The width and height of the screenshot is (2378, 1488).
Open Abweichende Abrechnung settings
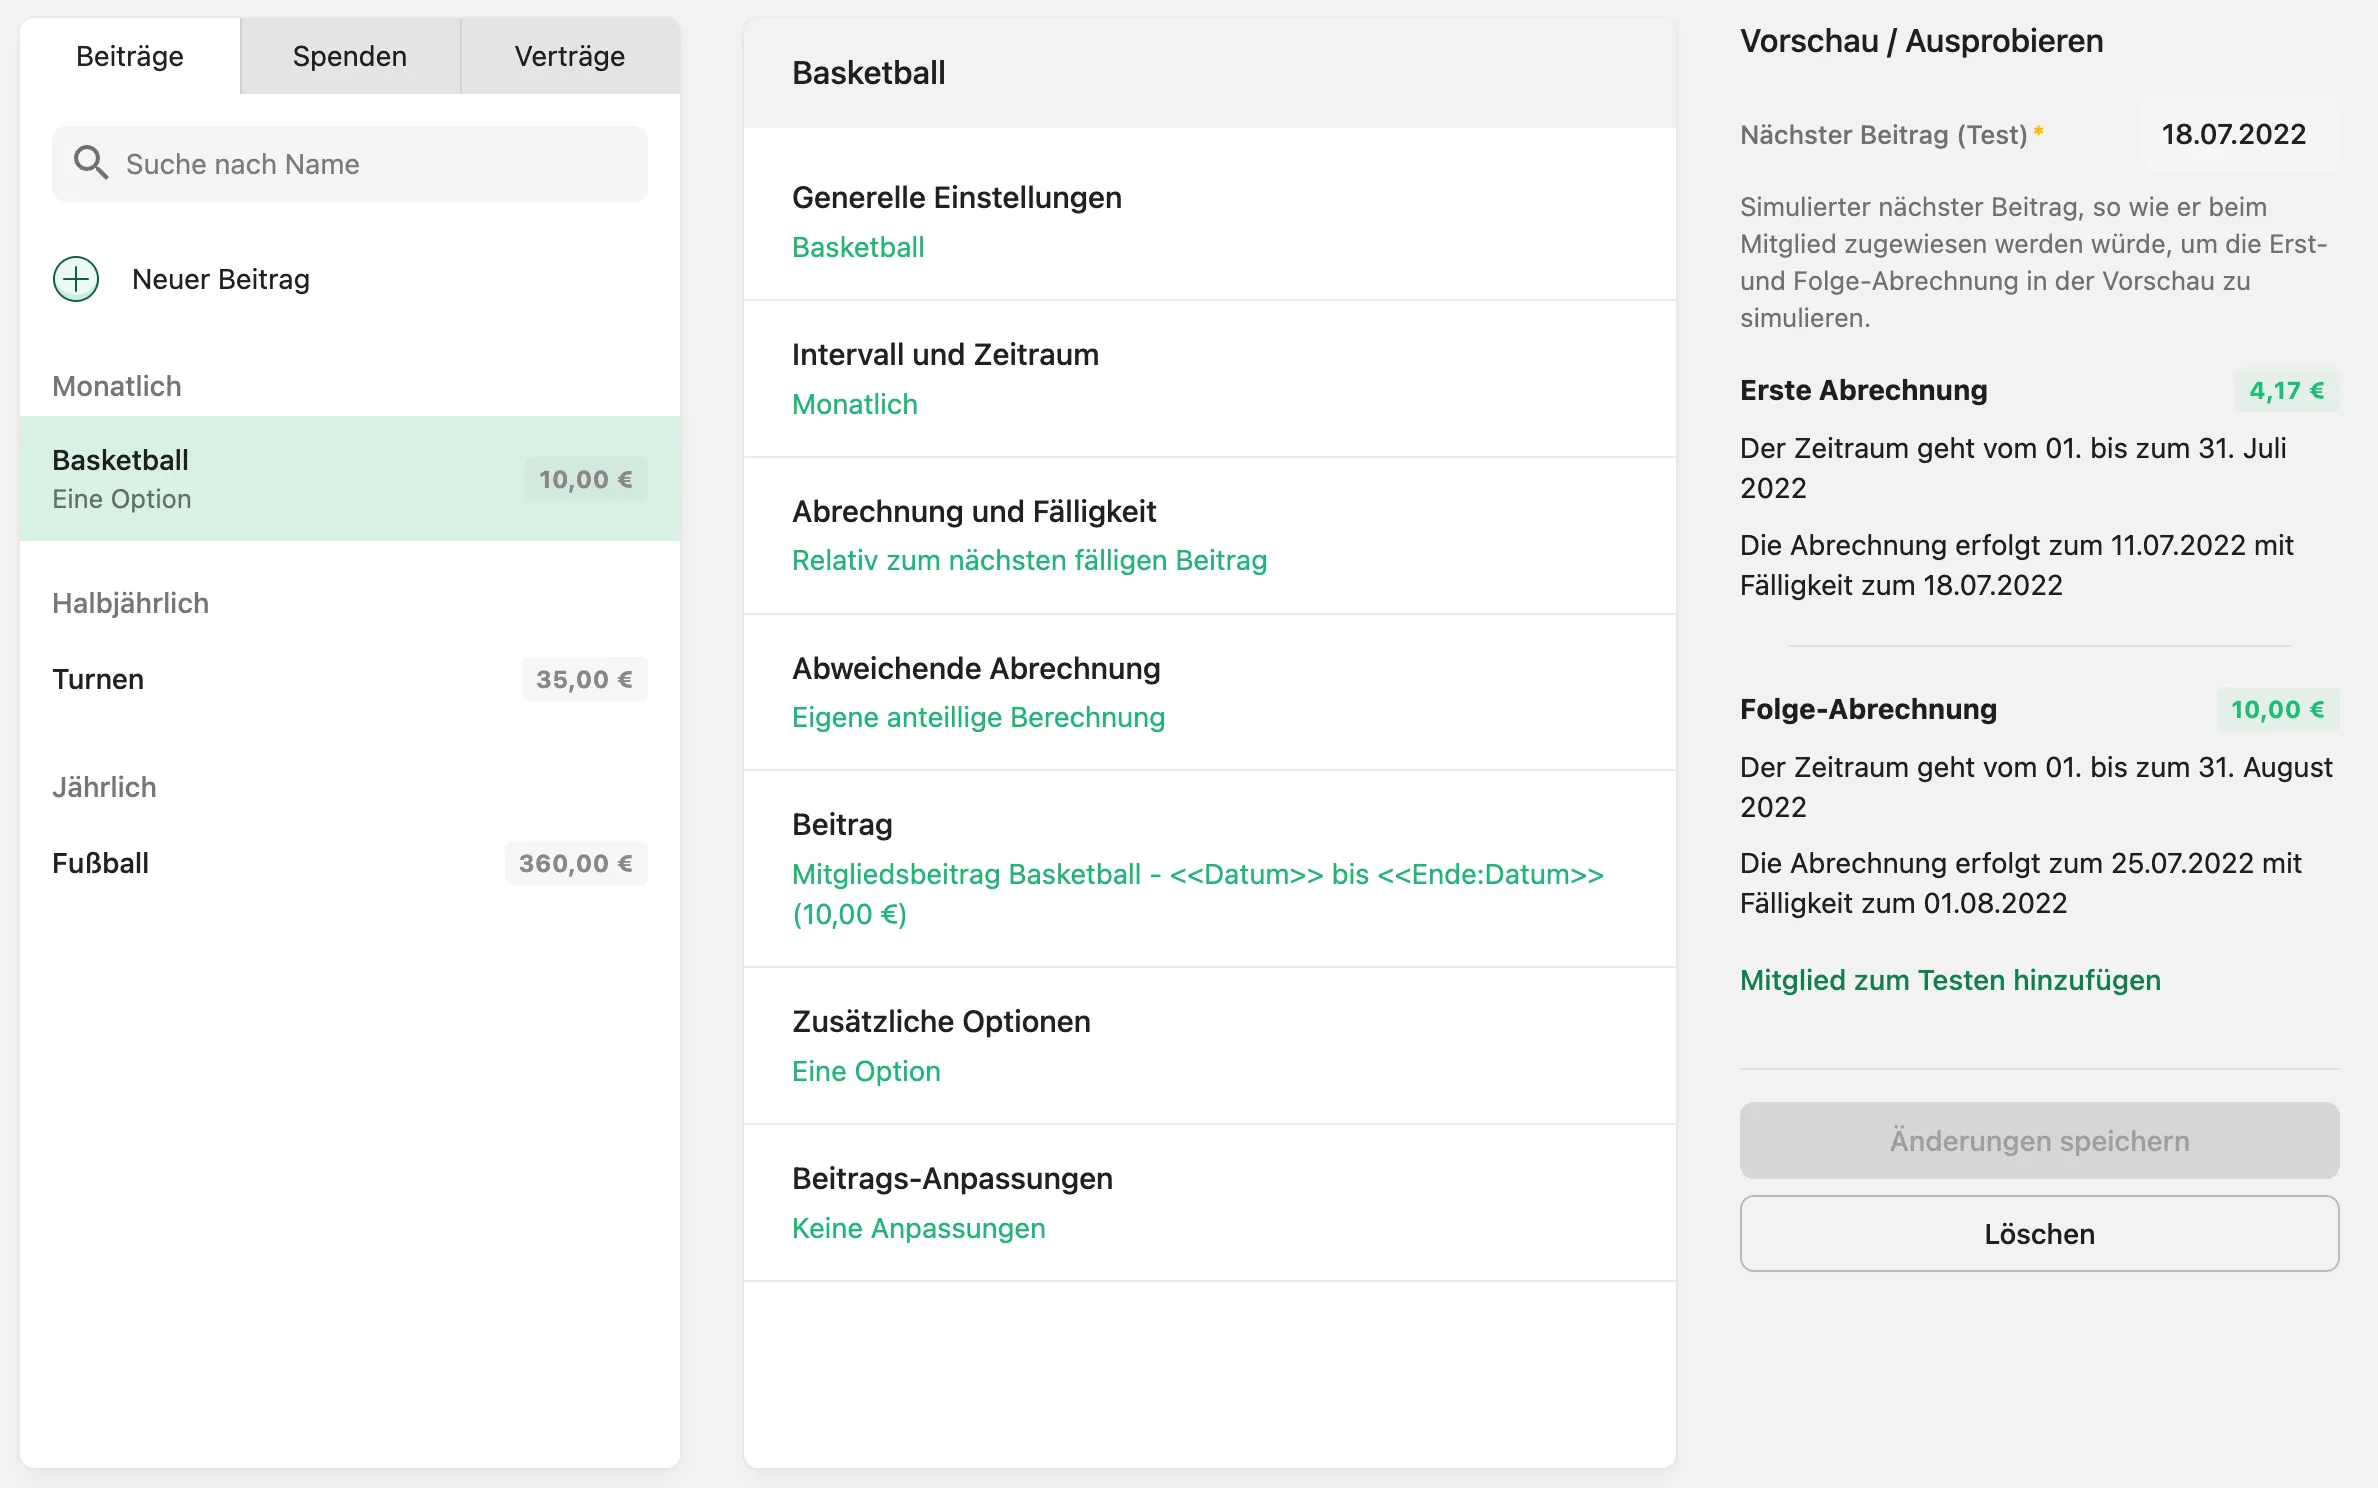point(1210,692)
